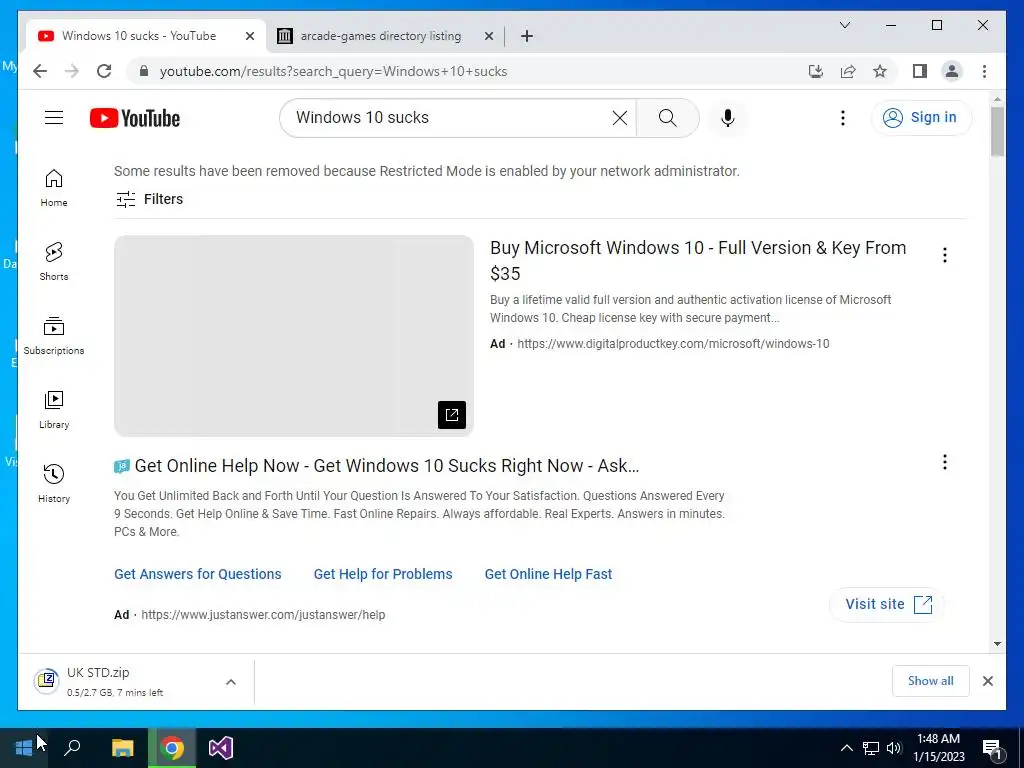Open File Explorer from the taskbar
Screen dimensions: 1024x768
pos(122,748)
